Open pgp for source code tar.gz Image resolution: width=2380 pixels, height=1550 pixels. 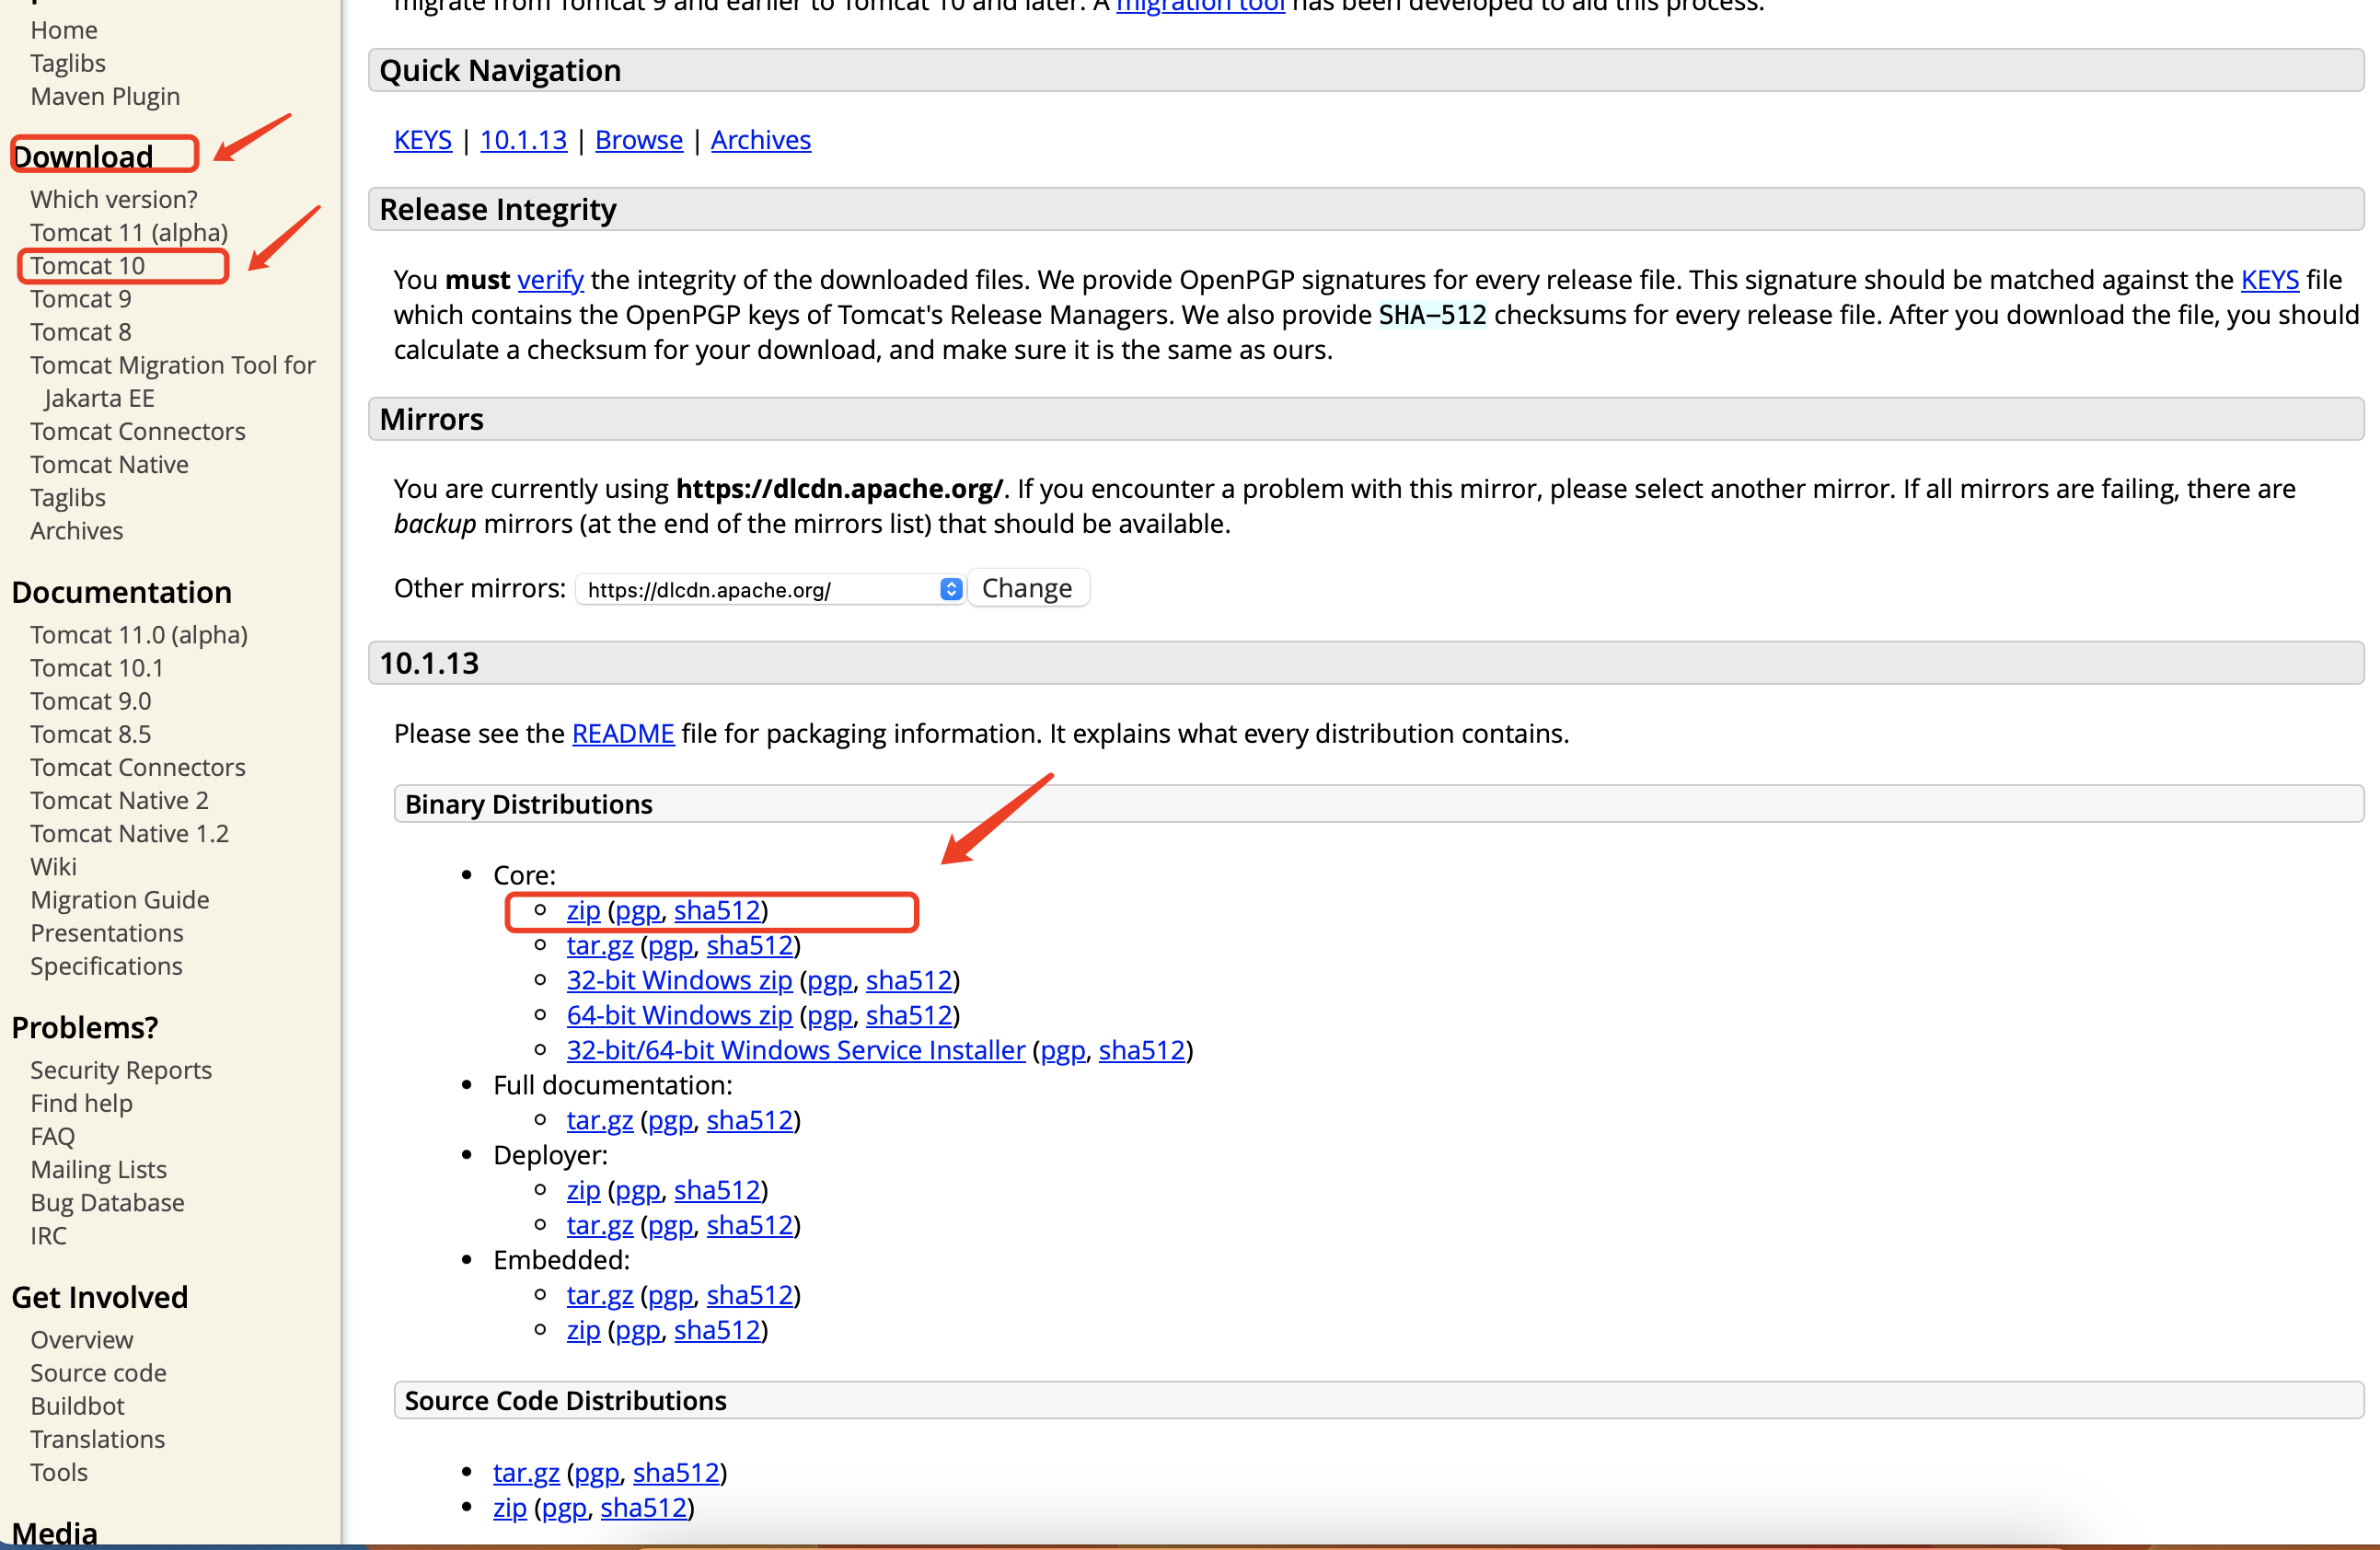tap(597, 1473)
